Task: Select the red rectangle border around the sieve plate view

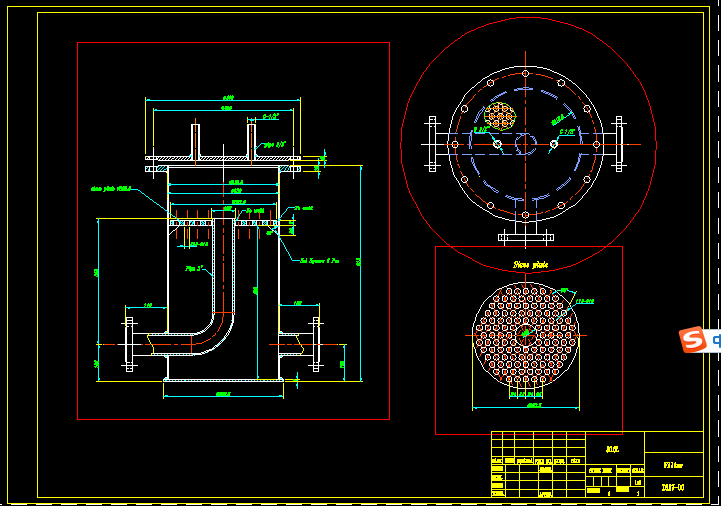Action: (x=436, y=340)
